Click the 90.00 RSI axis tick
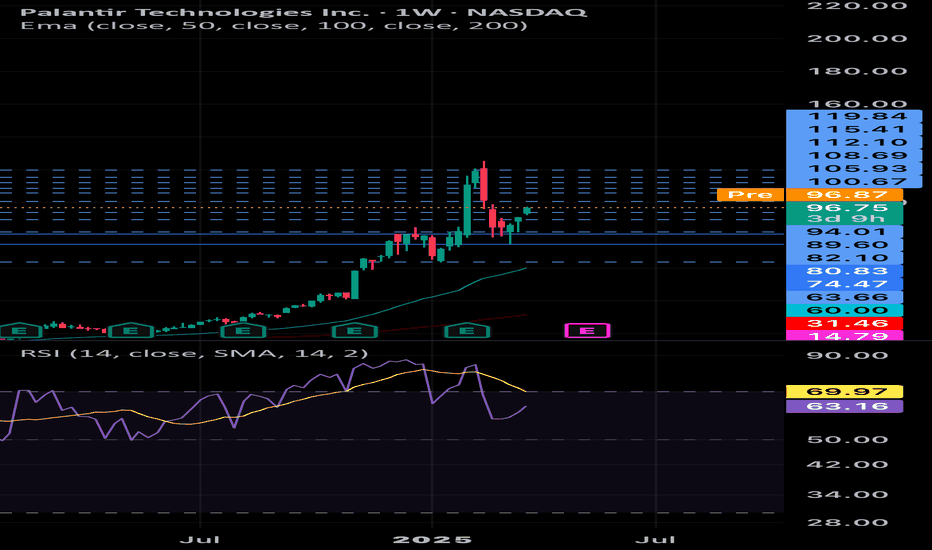This screenshot has width=932, height=550. [x=847, y=356]
